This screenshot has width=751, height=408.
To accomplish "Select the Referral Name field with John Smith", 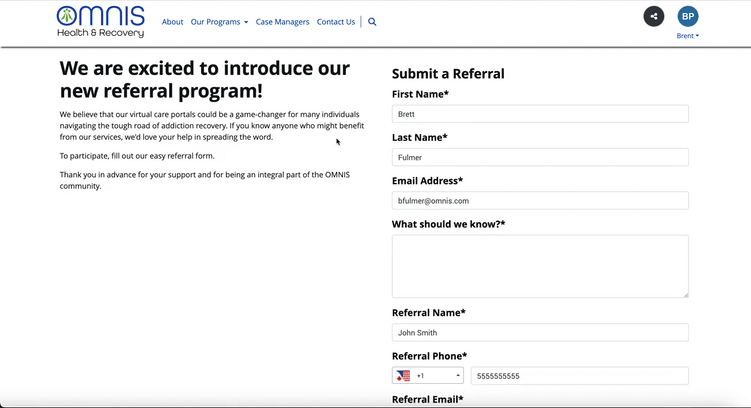I will [x=540, y=333].
